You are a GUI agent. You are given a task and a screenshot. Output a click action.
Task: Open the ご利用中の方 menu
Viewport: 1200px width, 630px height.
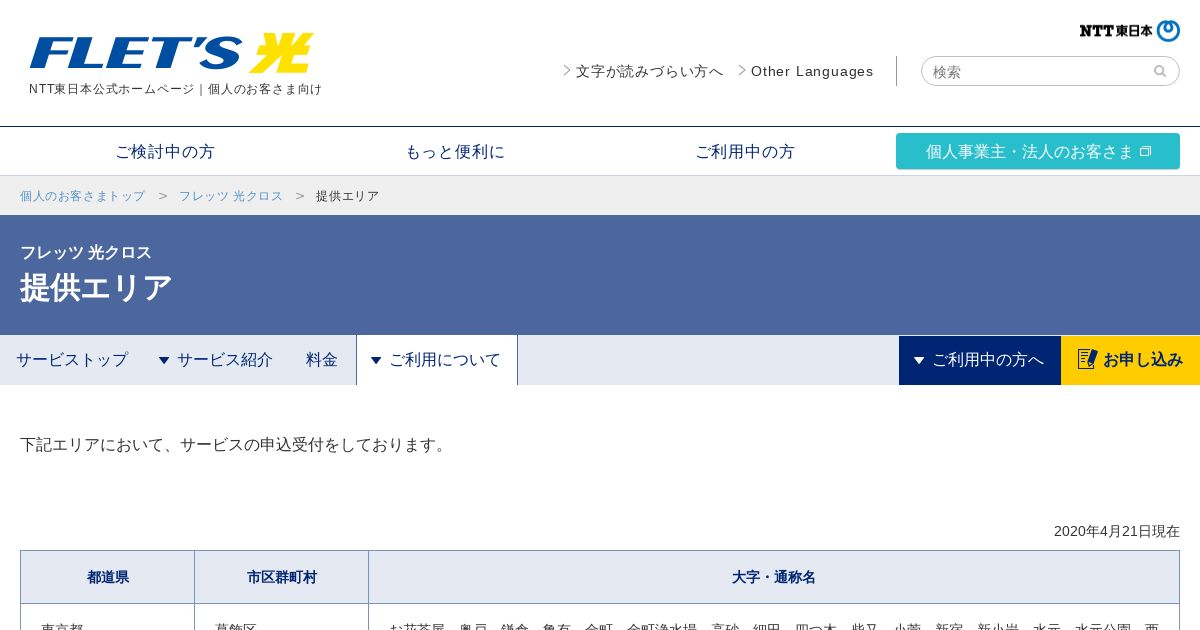[745, 152]
